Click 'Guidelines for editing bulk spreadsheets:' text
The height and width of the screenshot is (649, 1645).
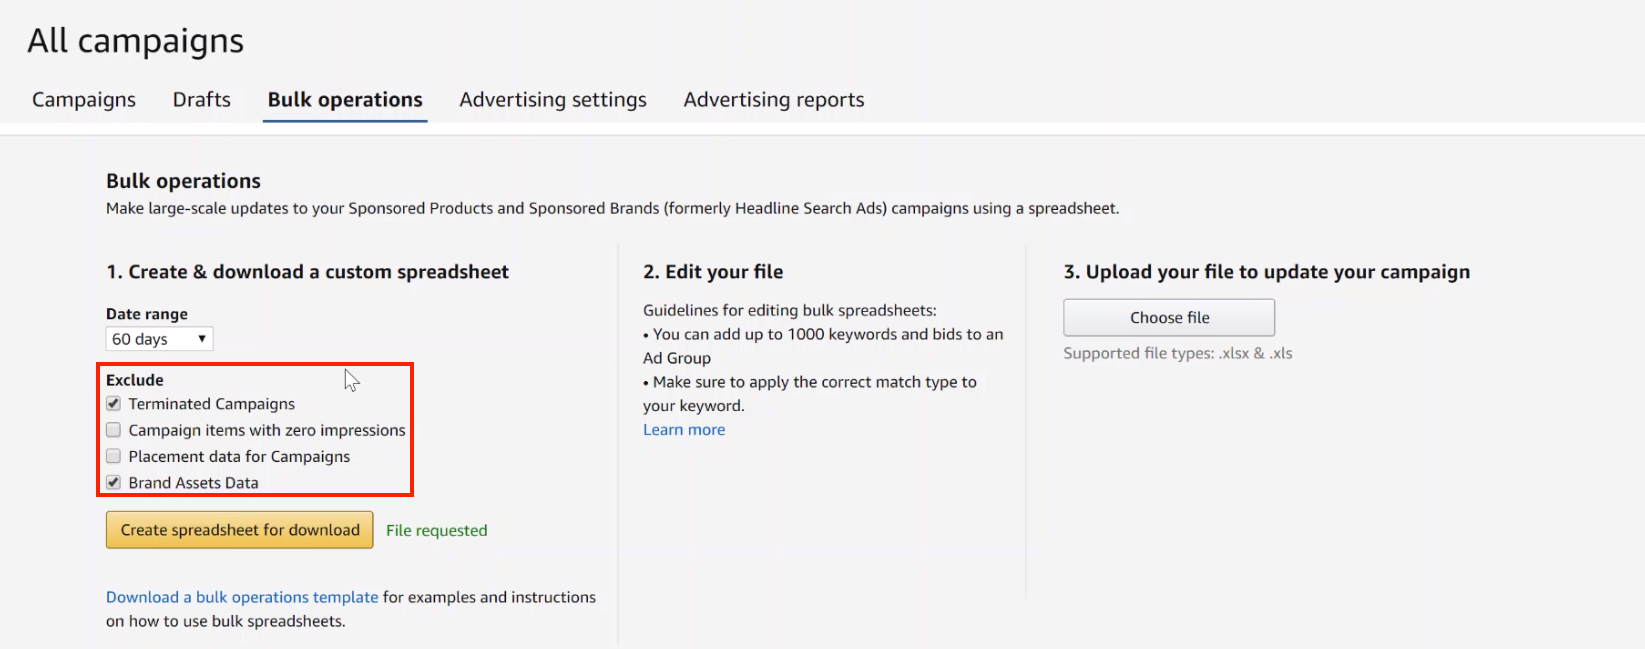(x=790, y=310)
